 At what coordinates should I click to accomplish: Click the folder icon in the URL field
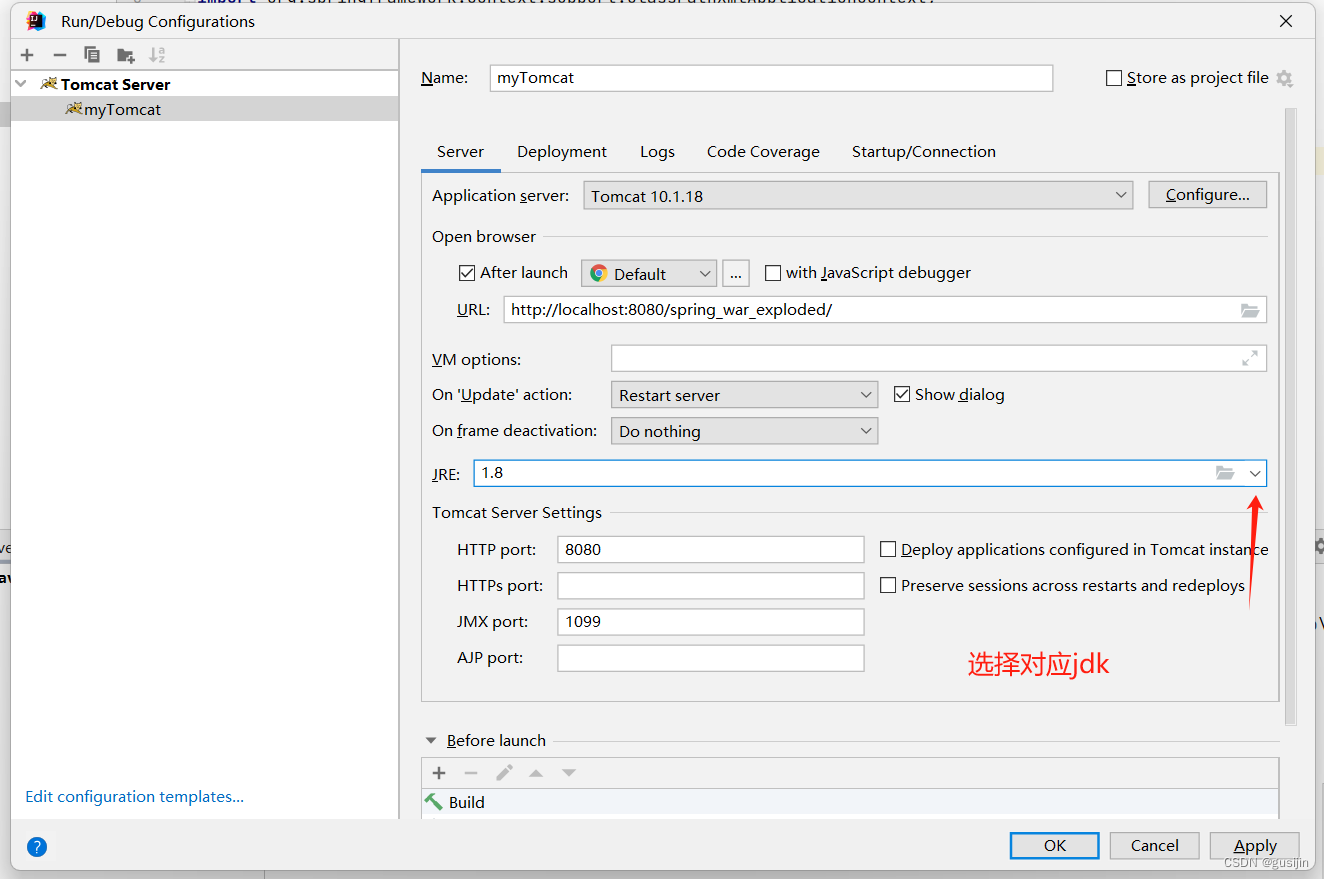[x=1250, y=310]
